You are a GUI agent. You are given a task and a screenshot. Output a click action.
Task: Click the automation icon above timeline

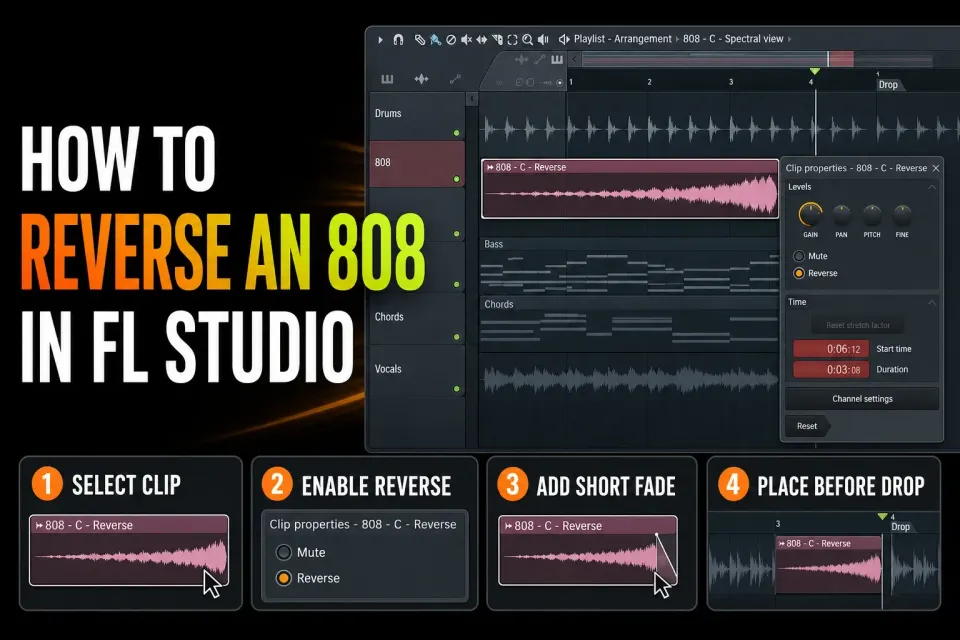[x=539, y=59]
